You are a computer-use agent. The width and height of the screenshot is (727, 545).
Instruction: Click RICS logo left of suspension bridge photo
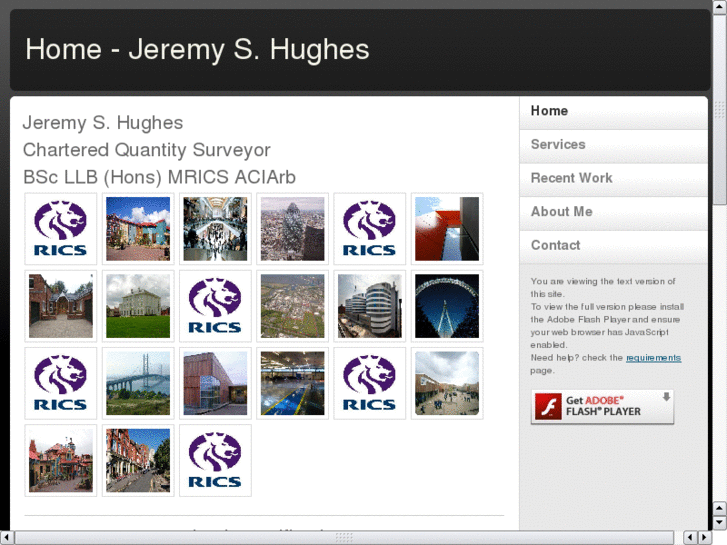click(x=61, y=383)
